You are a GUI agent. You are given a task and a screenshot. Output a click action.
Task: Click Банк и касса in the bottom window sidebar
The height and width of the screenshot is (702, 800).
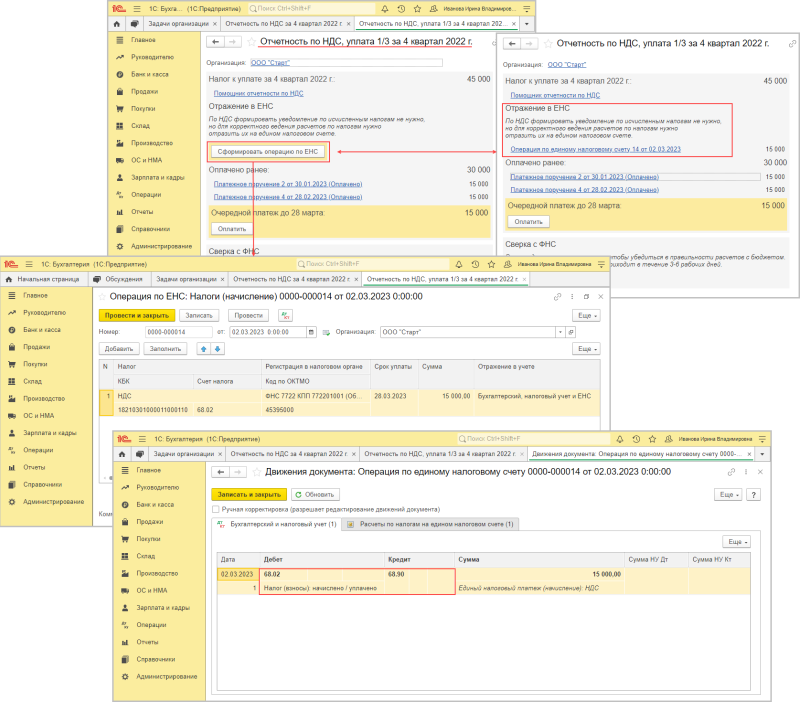pos(155,505)
